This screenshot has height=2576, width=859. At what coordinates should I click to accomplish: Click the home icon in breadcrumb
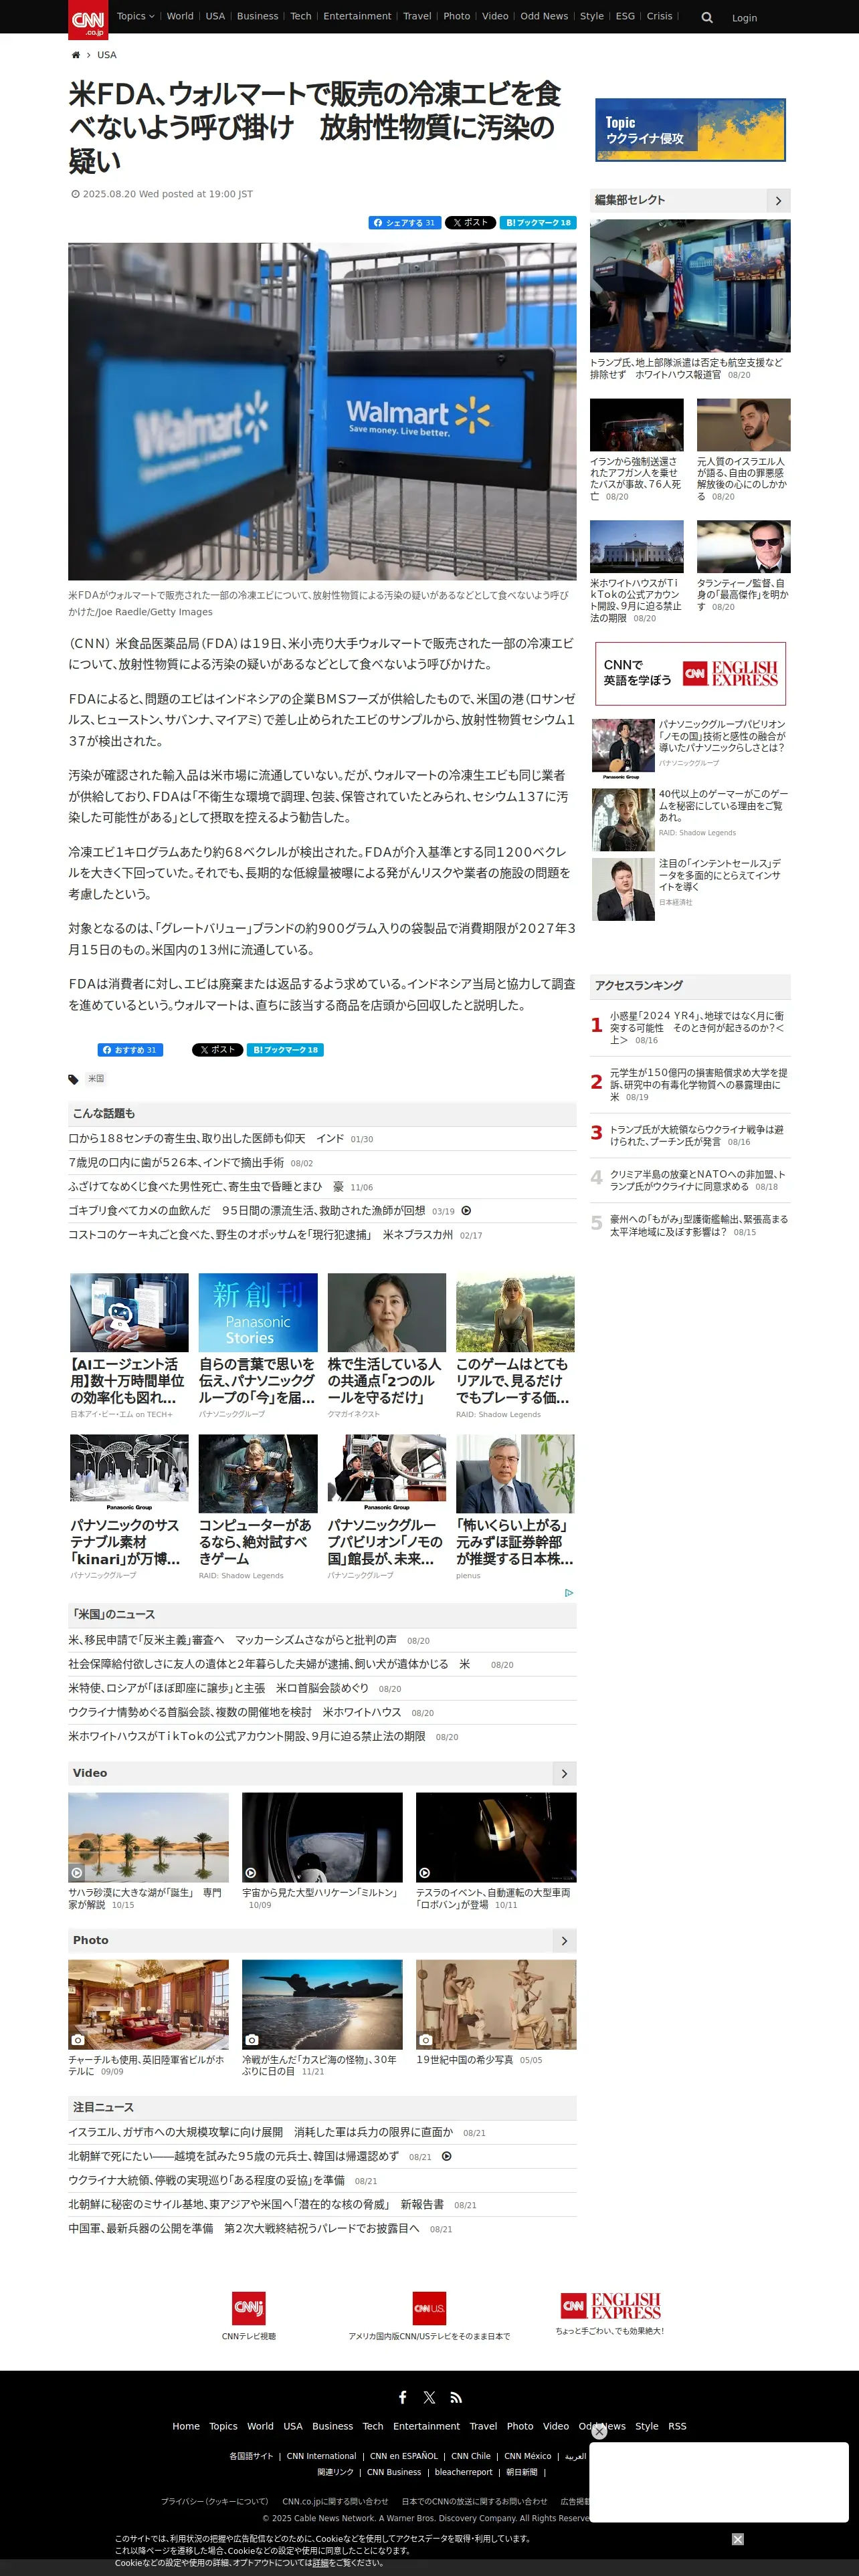tap(76, 55)
